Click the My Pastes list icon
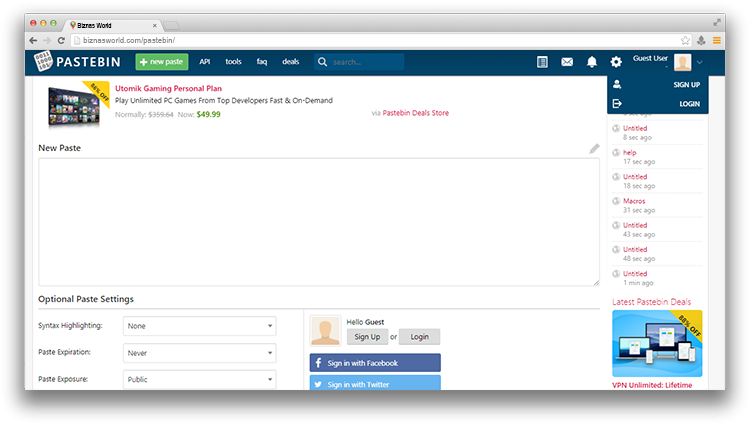The height and width of the screenshot is (425, 750). (x=542, y=62)
